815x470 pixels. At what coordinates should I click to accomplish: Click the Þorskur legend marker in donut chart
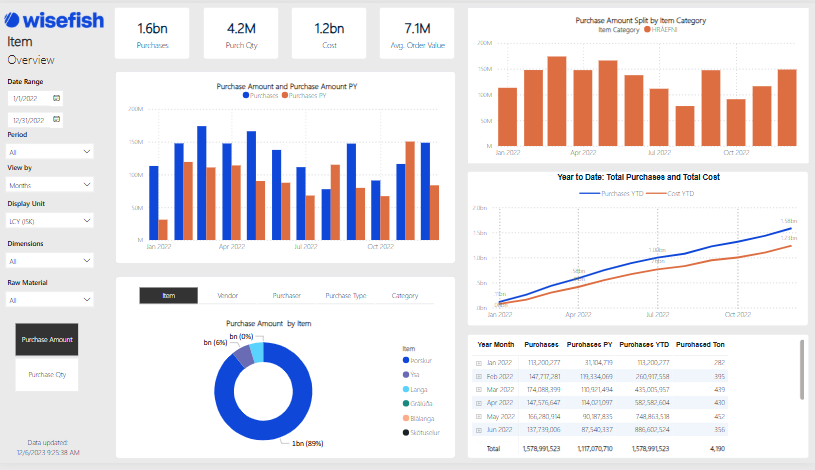(405, 360)
